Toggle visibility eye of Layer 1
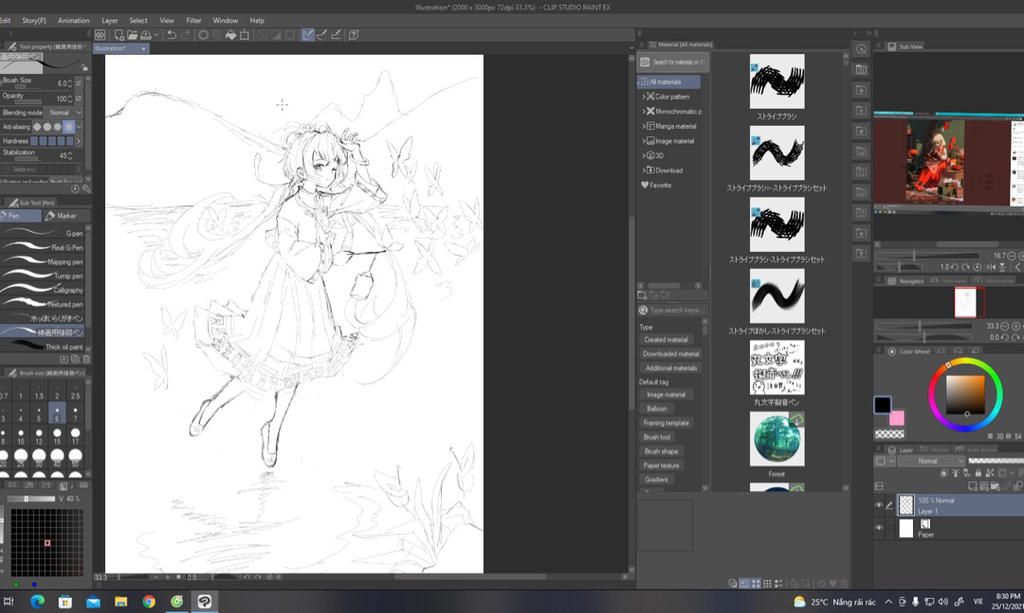The image size is (1024, 613). (878, 505)
